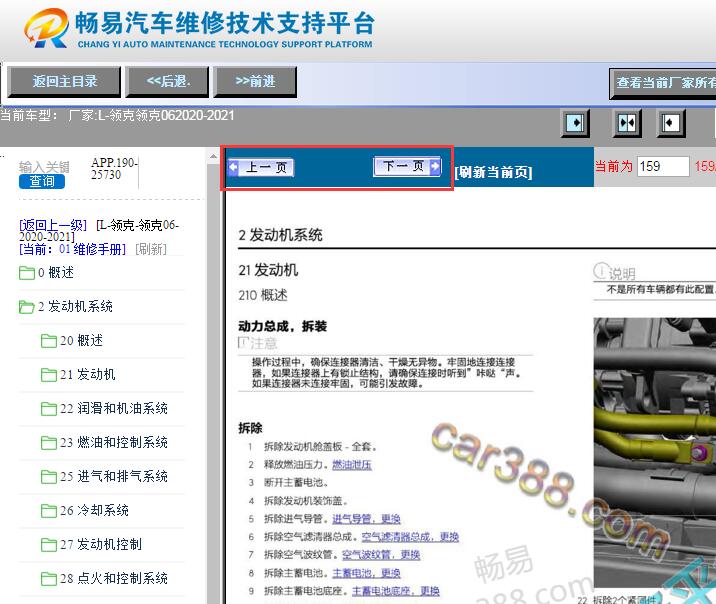The image size is (716, 604).
Task: Go to previous page with 上一页
Action: click(261, 168)
